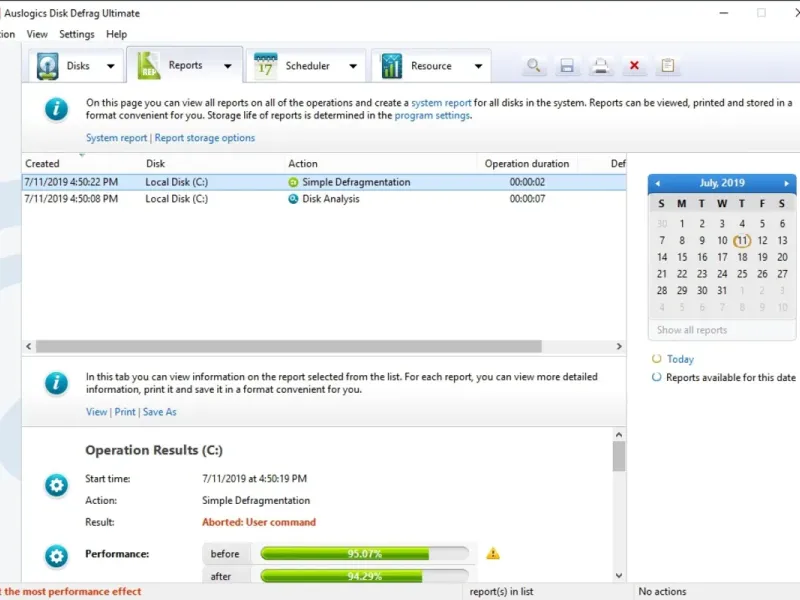Select July 25 in the calendar

click(742, 274)
